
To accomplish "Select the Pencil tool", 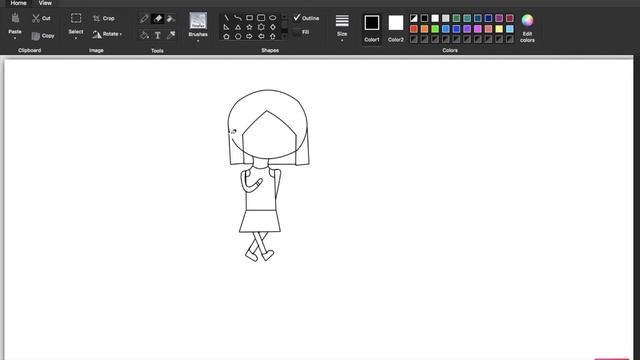I will 144,18.
